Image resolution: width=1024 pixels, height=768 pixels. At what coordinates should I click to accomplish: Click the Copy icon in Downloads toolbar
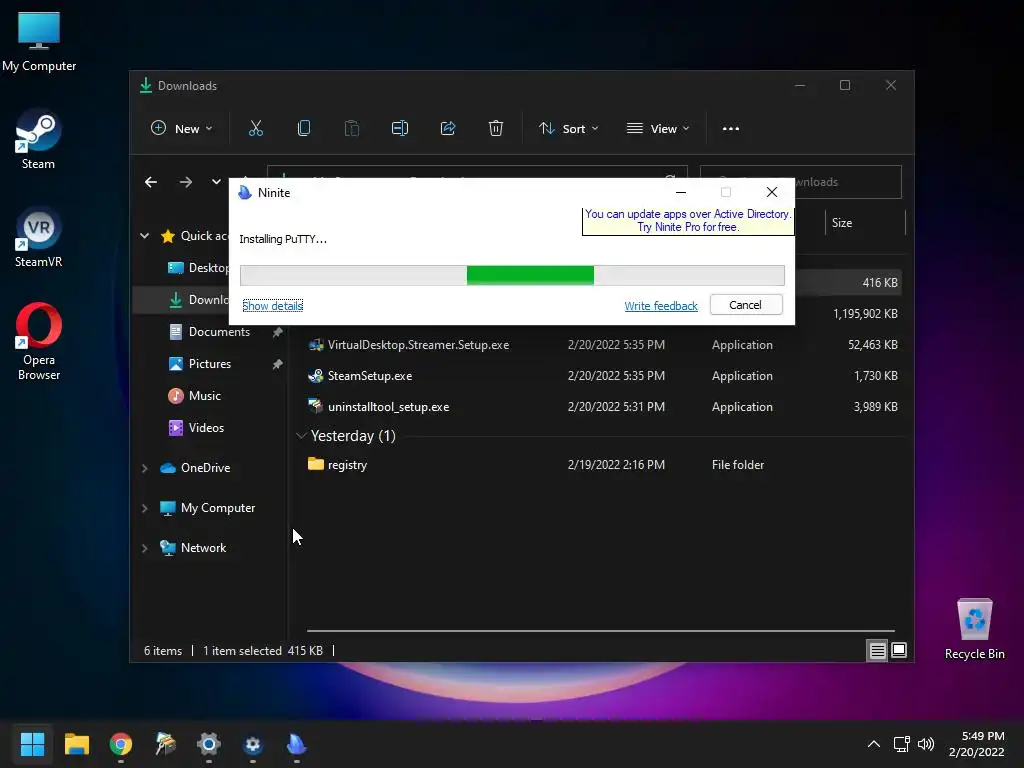[304, 129]
